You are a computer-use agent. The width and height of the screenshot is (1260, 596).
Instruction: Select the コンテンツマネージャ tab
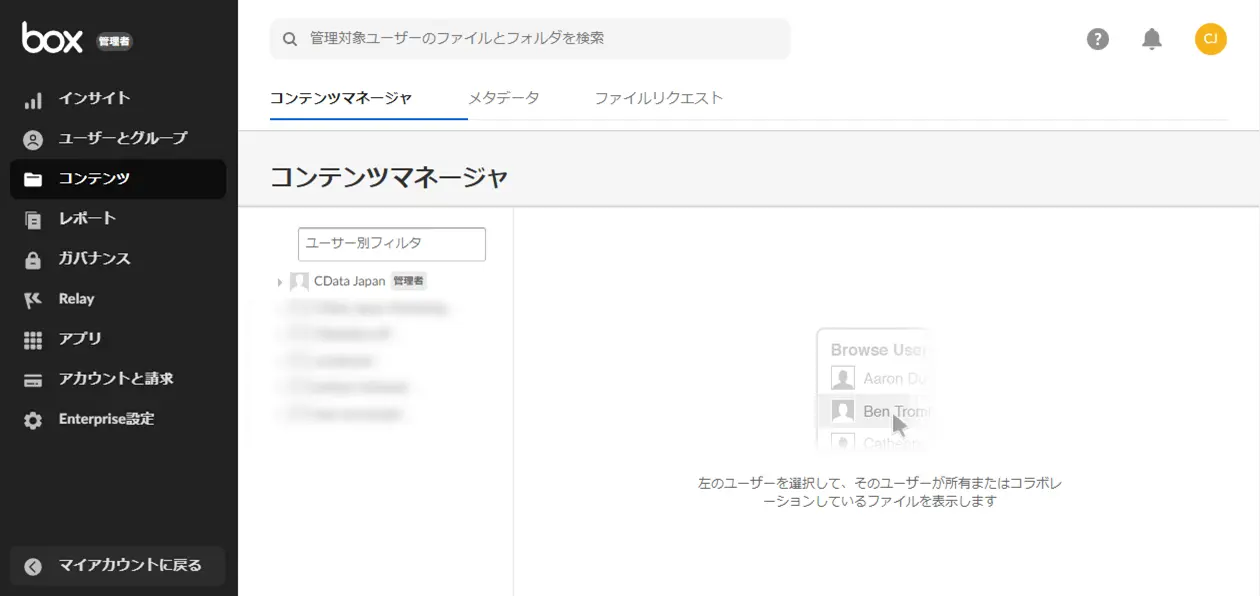coord(341,98)
